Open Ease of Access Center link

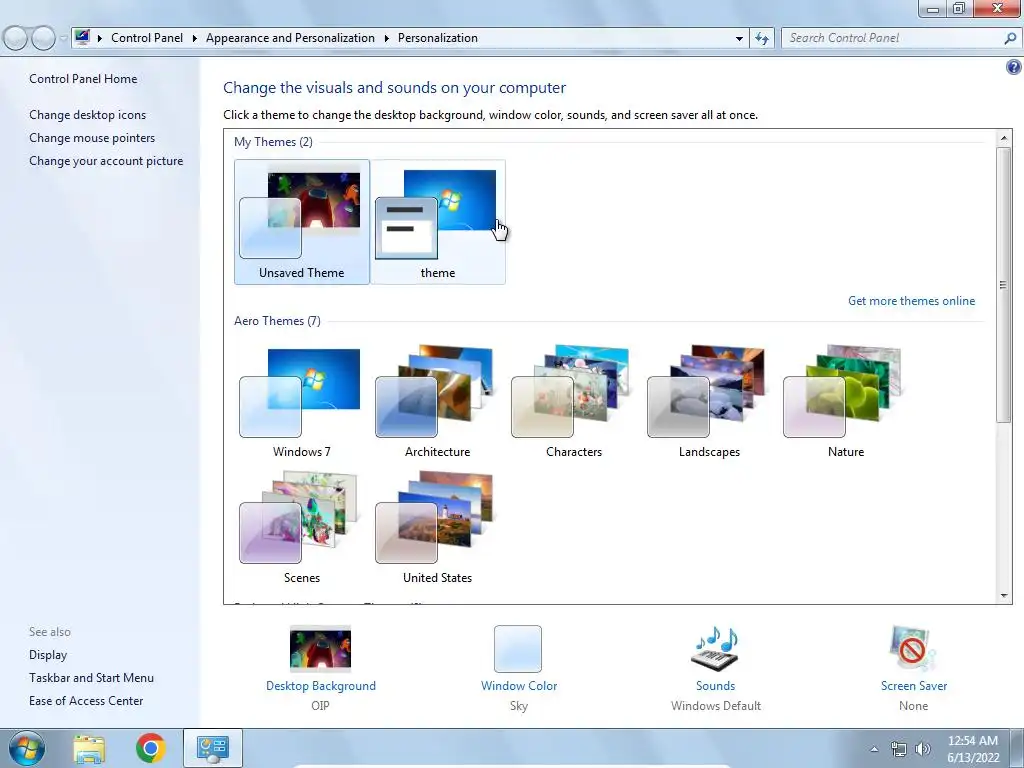coord(86,701)
